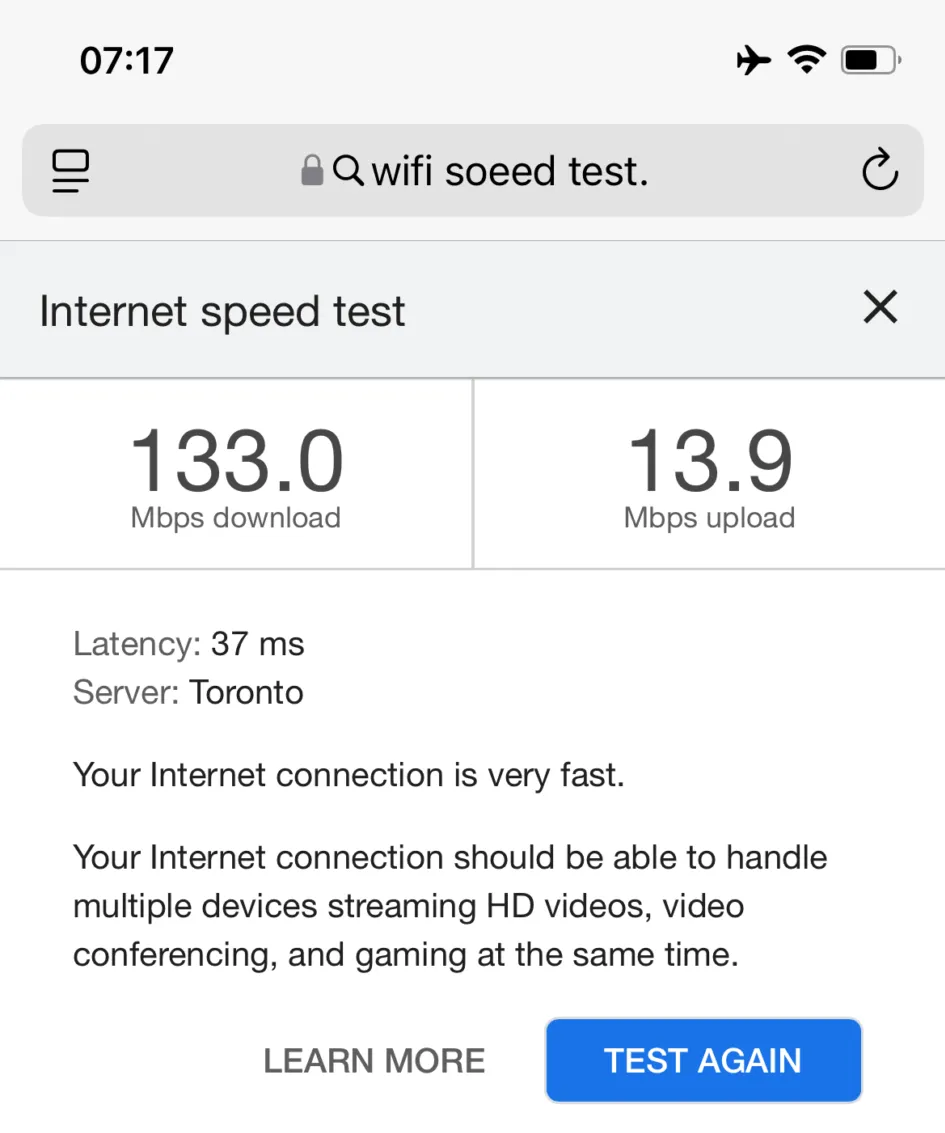Select the 133.0 Mbps download result

[x=236, y=458]
